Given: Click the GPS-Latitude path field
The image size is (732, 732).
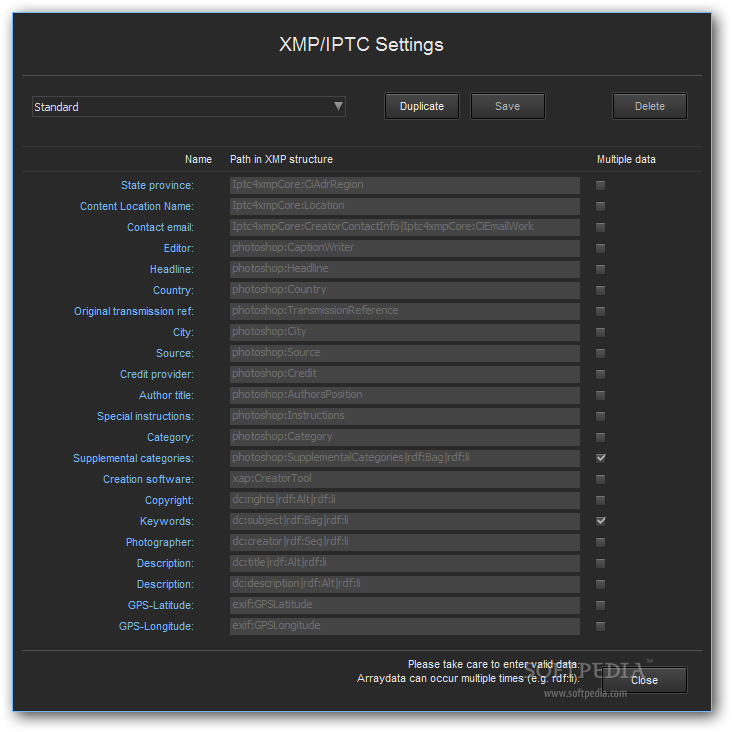Looking at the screenshot, I should [405, 605].
